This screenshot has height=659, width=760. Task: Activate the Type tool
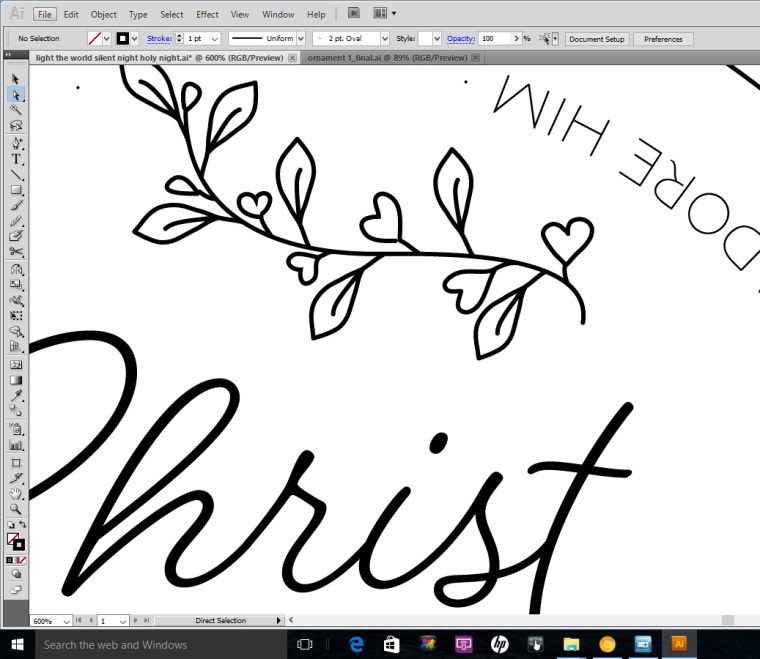click(x=16, y=159)
